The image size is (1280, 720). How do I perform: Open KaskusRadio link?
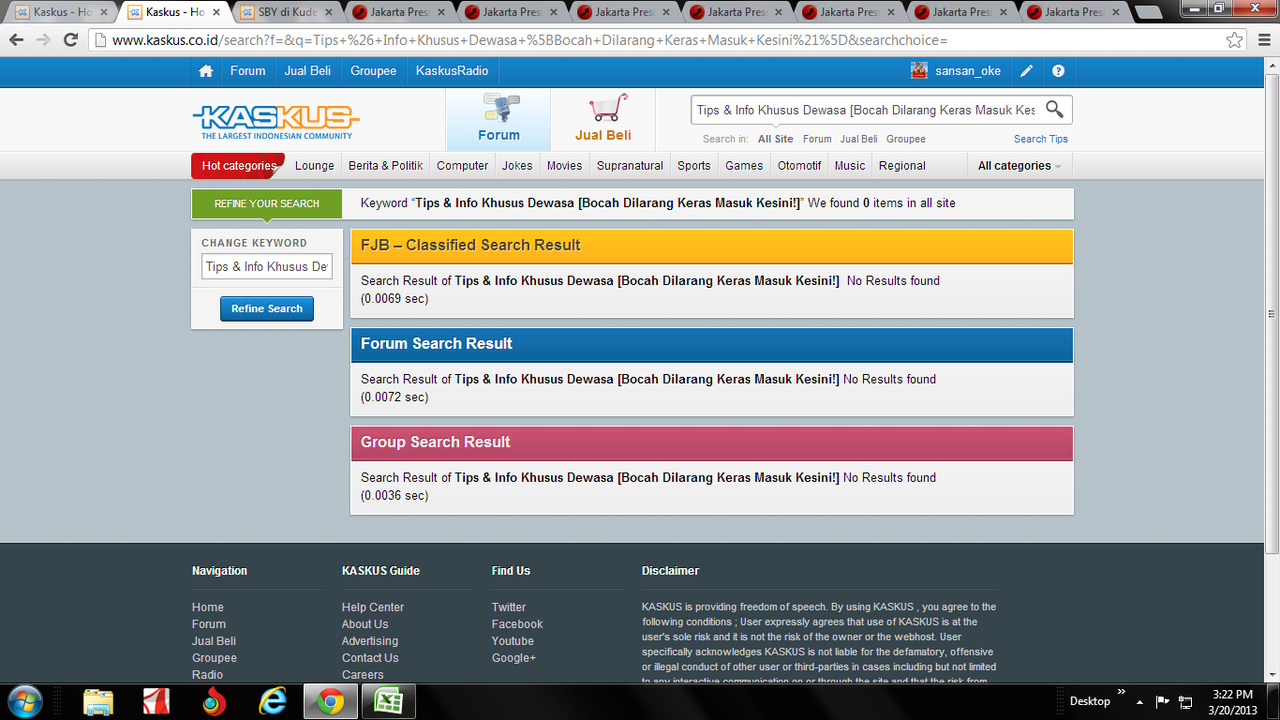(x=452, y=71)
